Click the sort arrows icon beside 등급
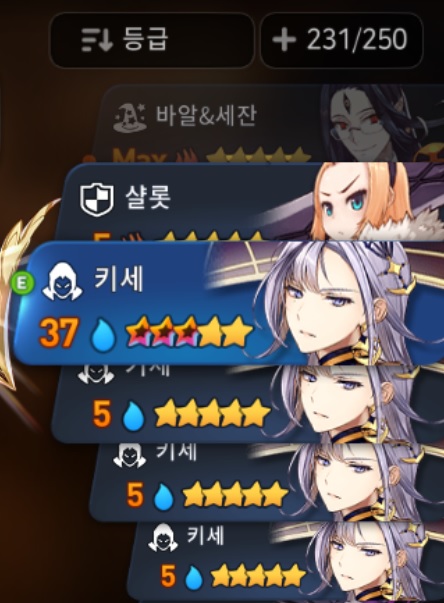This screenshot has width=444, height=603. [x=97, y=40]
